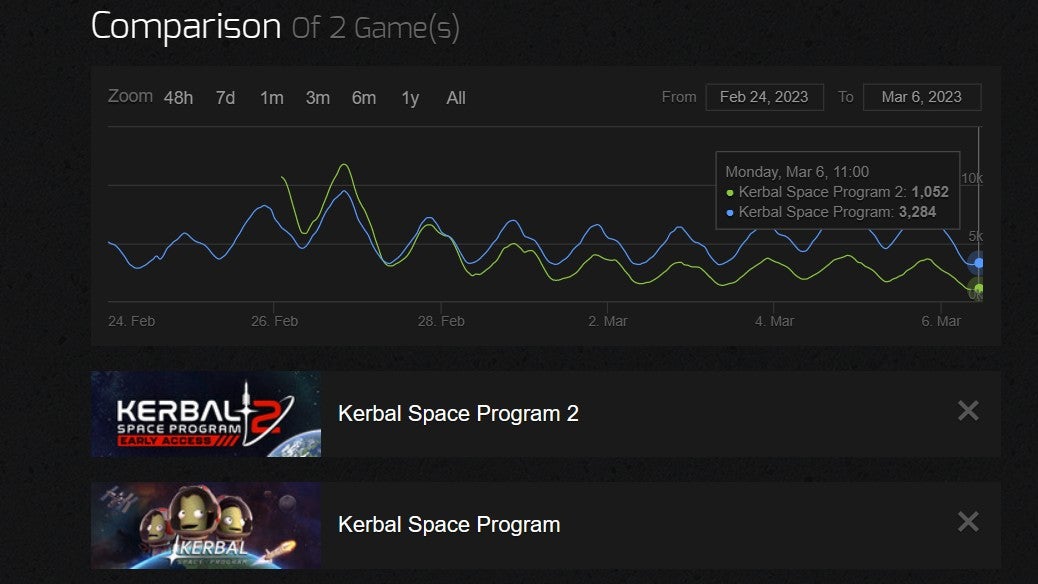Image resolution: width=1038 pixels, height=584 pixels.
Task: Switch to the 1m zoom view
Action: pos(272,97)
